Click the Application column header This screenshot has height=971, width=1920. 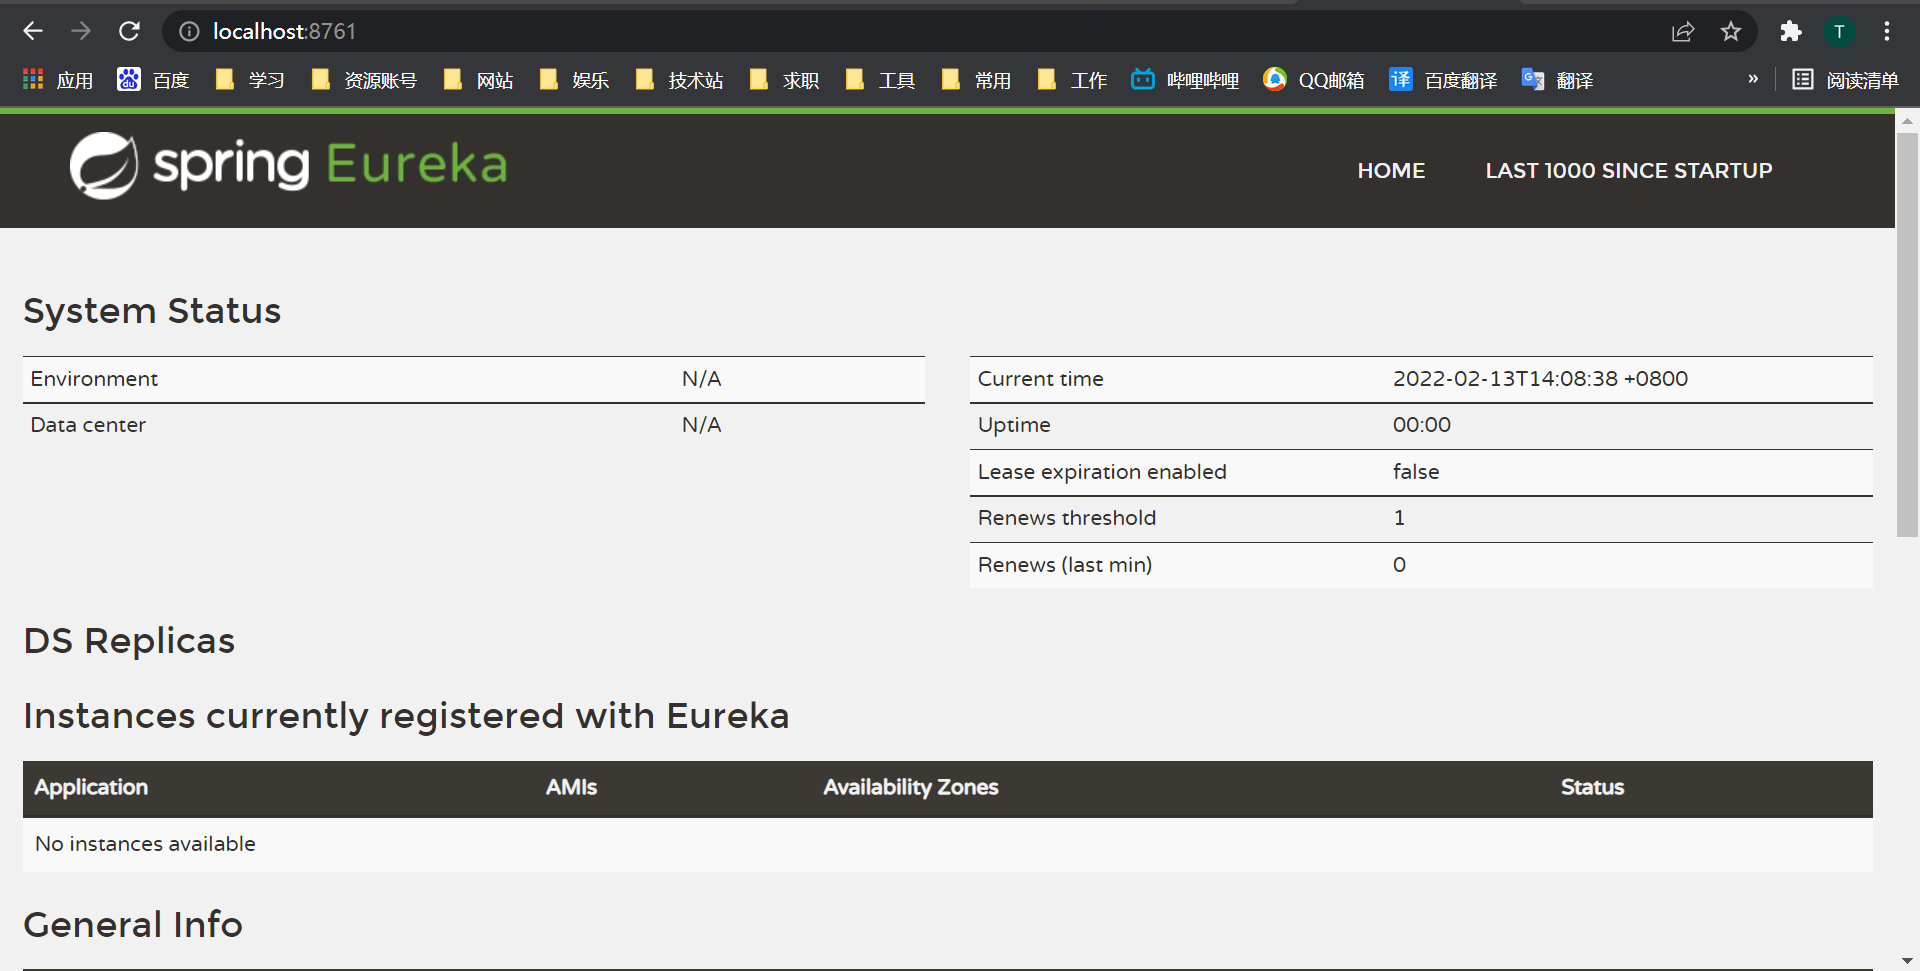tap(91, 787)
